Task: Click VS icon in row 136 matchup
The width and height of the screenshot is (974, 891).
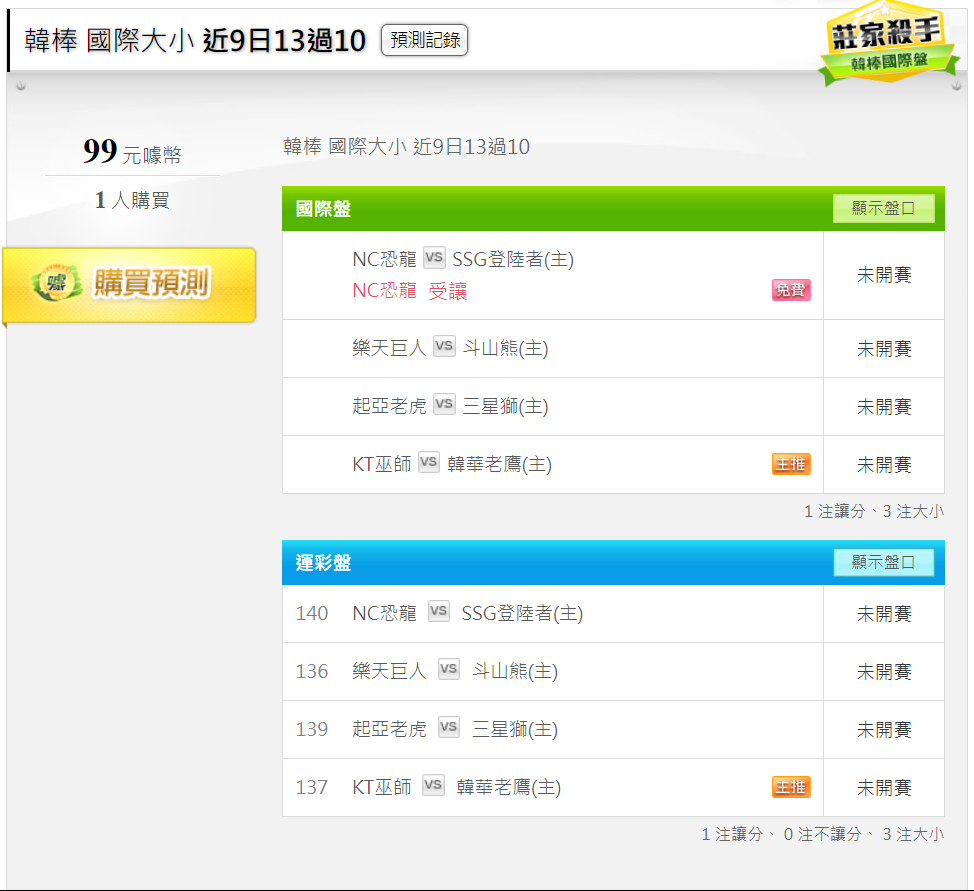Action: pos(448,669)
